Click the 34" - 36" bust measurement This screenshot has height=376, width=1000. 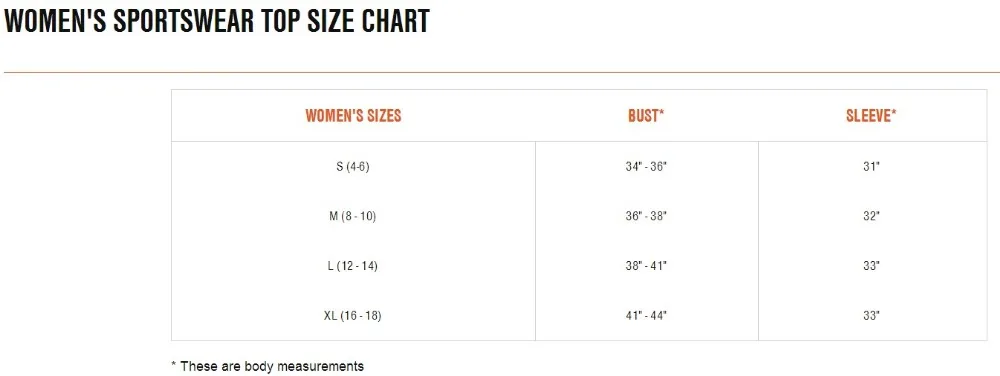click(646, 166)
